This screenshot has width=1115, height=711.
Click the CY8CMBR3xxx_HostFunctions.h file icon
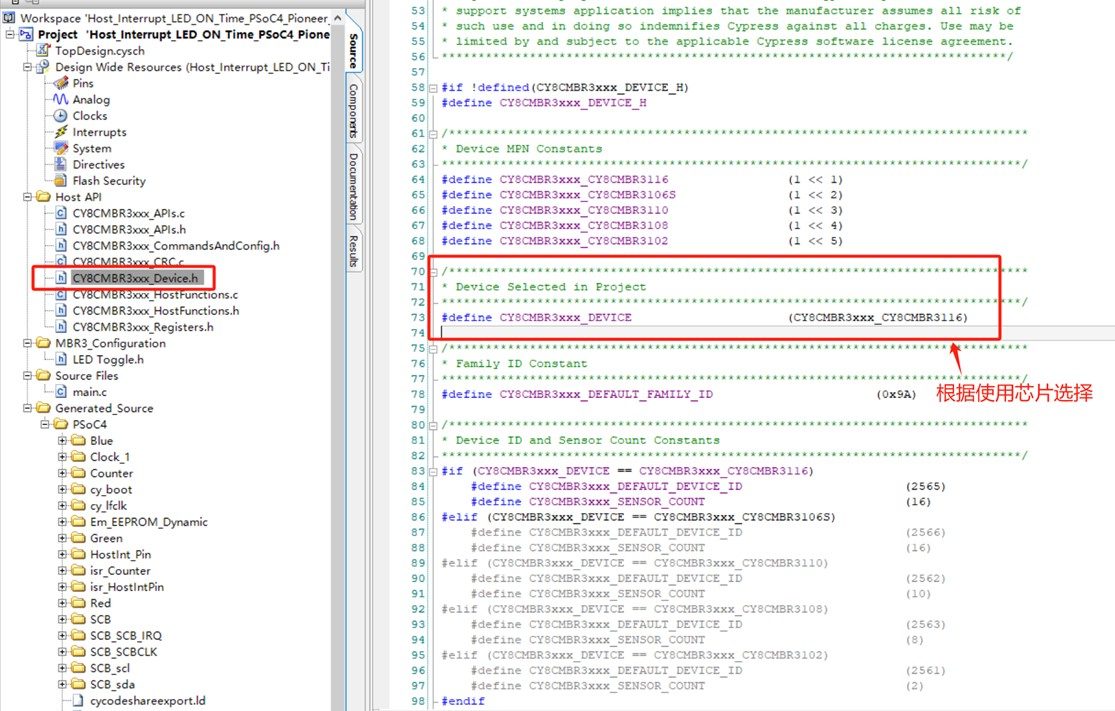61,311
